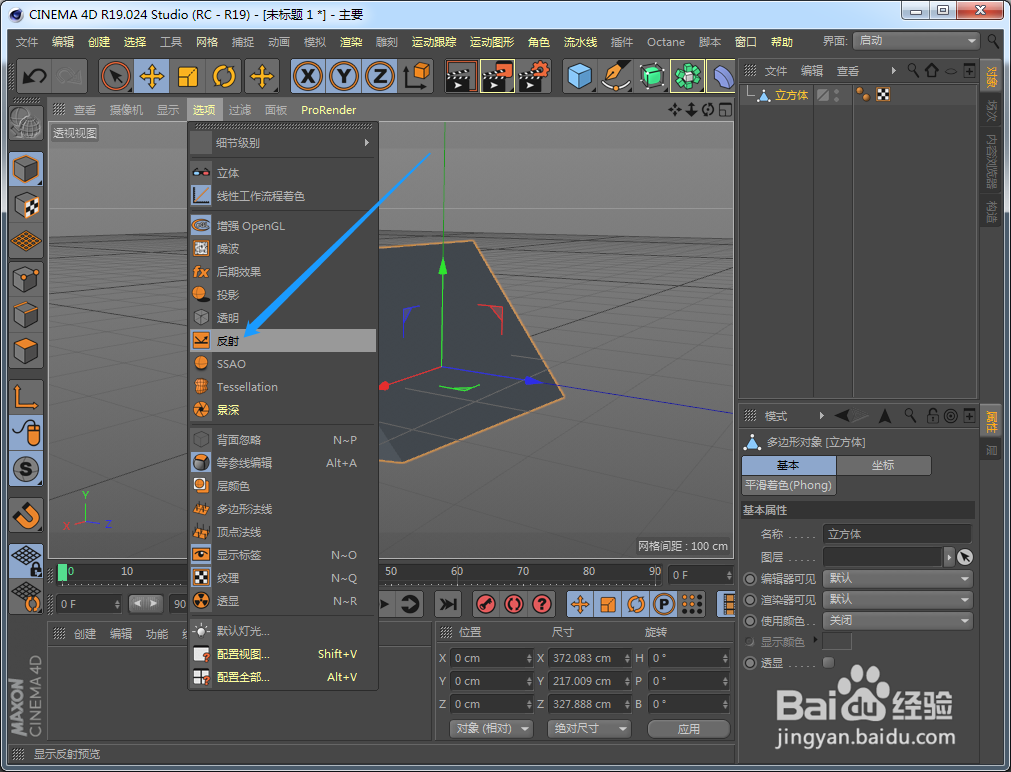Click the 显示颜色 color swatch

point(838,641)
